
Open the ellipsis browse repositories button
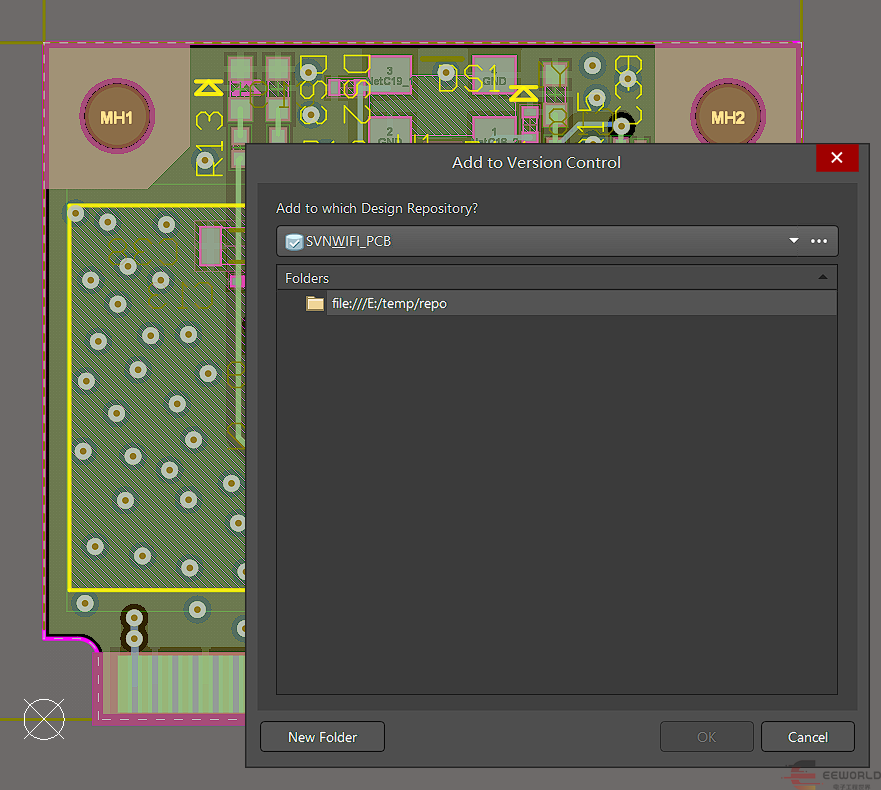[819, 241]
